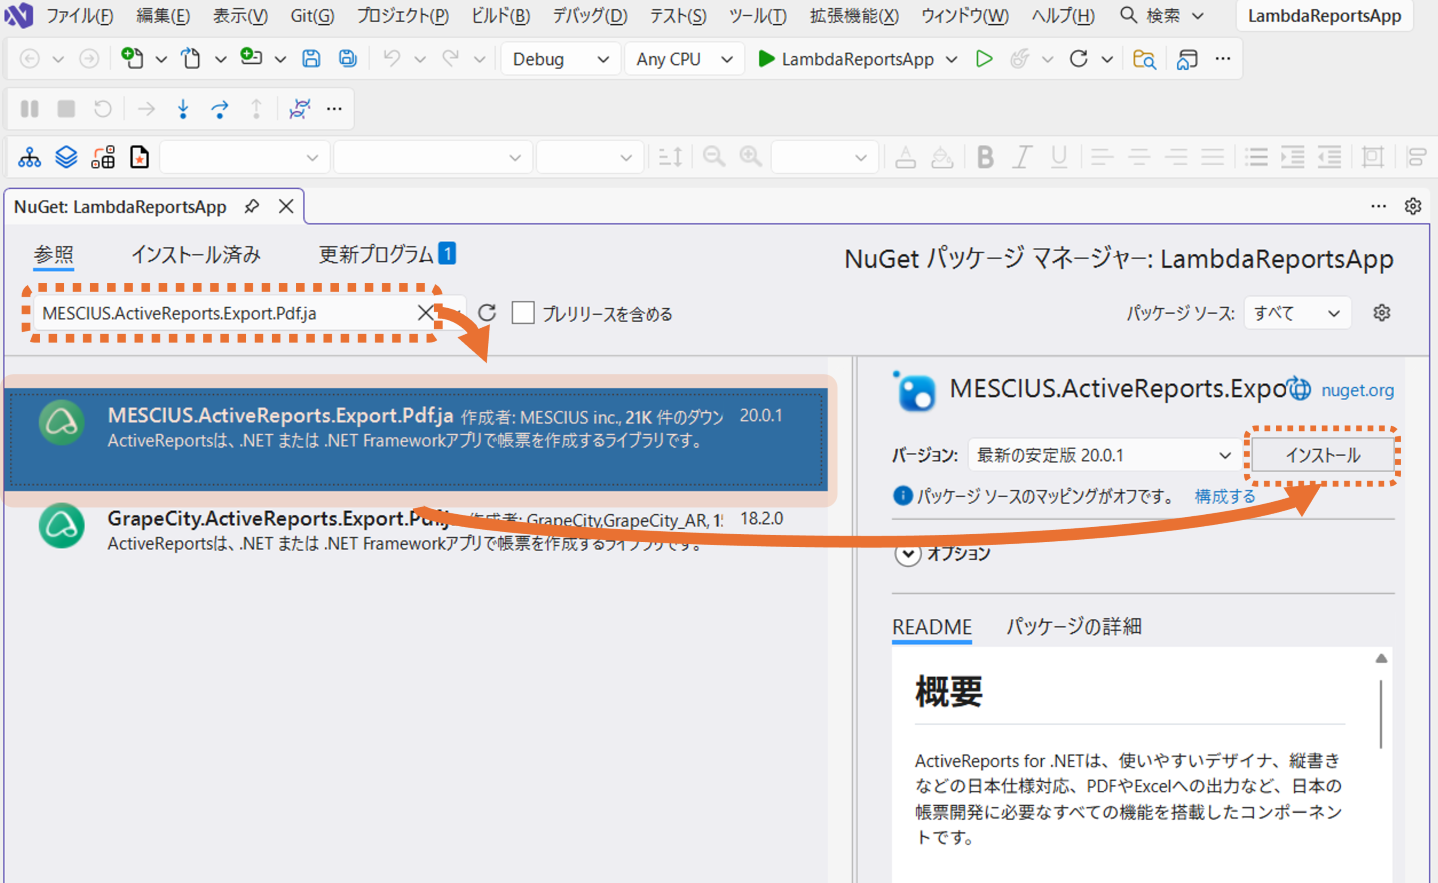Open the パッケージ ソース すべて dropdown
The height and width of the screenshot is (883, 1438).
[1297, 313]
